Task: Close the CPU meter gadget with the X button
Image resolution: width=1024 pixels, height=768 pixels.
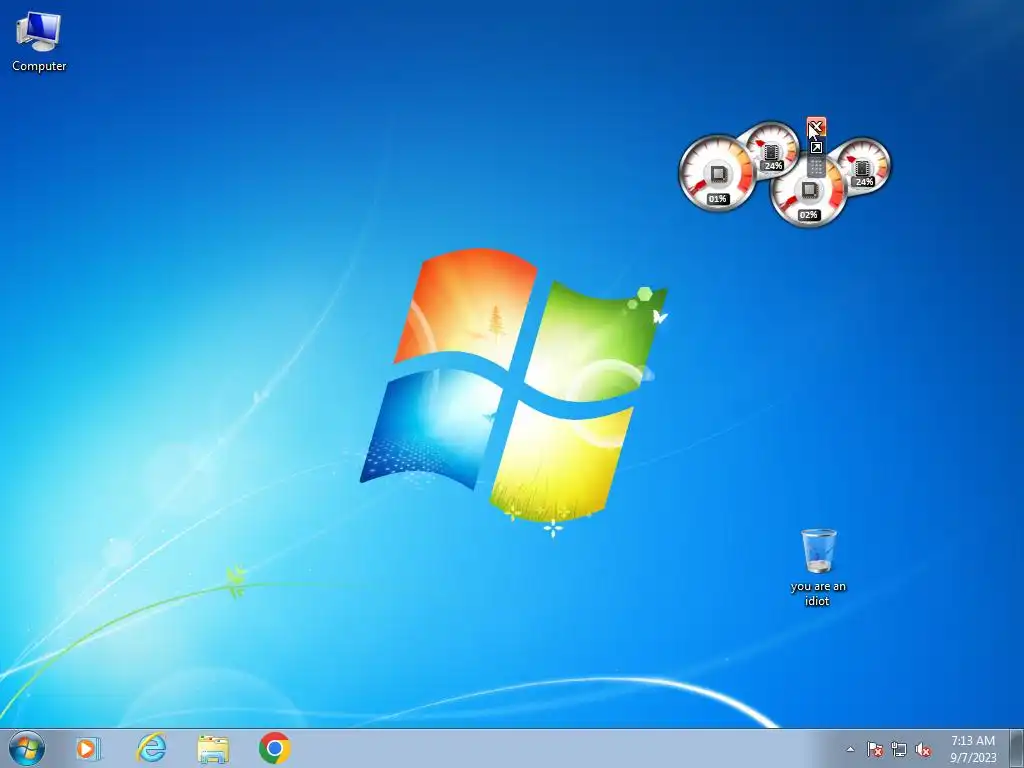Action: [x=816, y=127]
